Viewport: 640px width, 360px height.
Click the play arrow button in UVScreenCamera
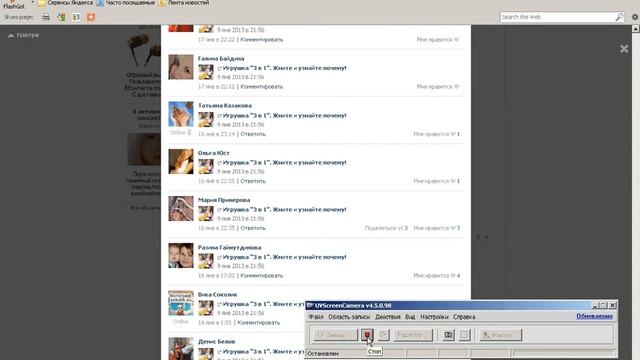click(x=383, y=335)
